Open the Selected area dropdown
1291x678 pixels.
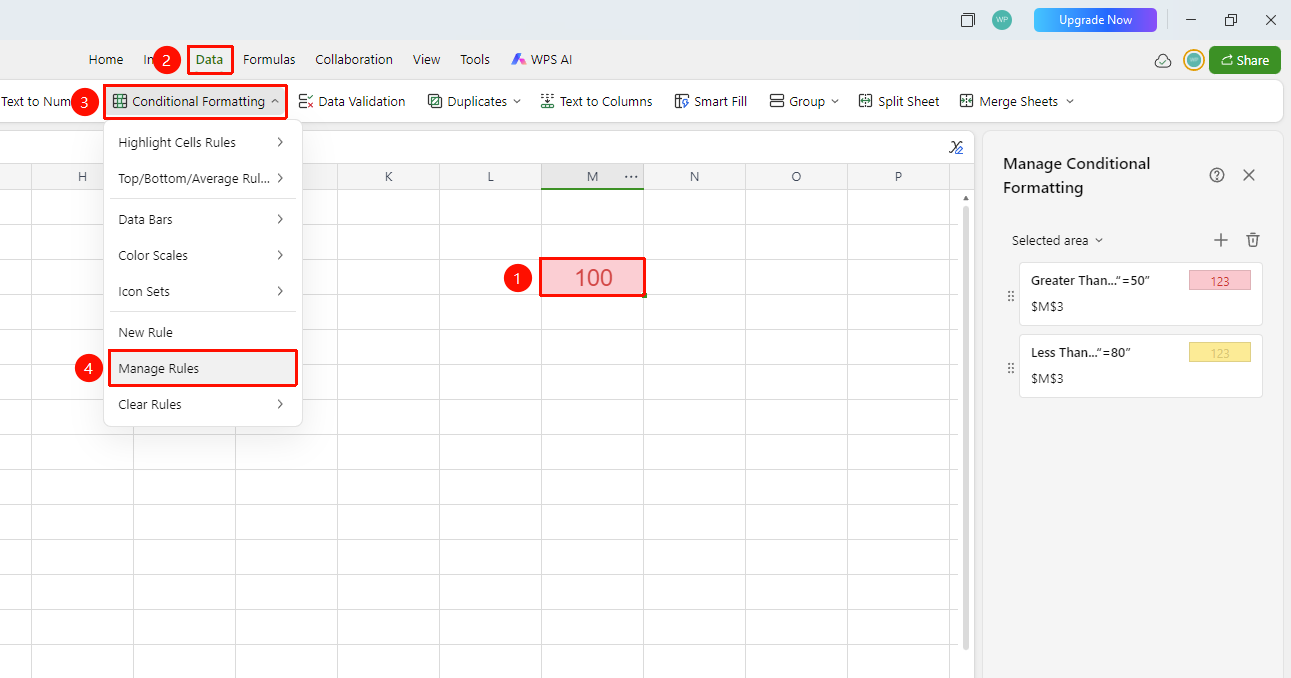pyautogui.click(x=1057, y=240)
